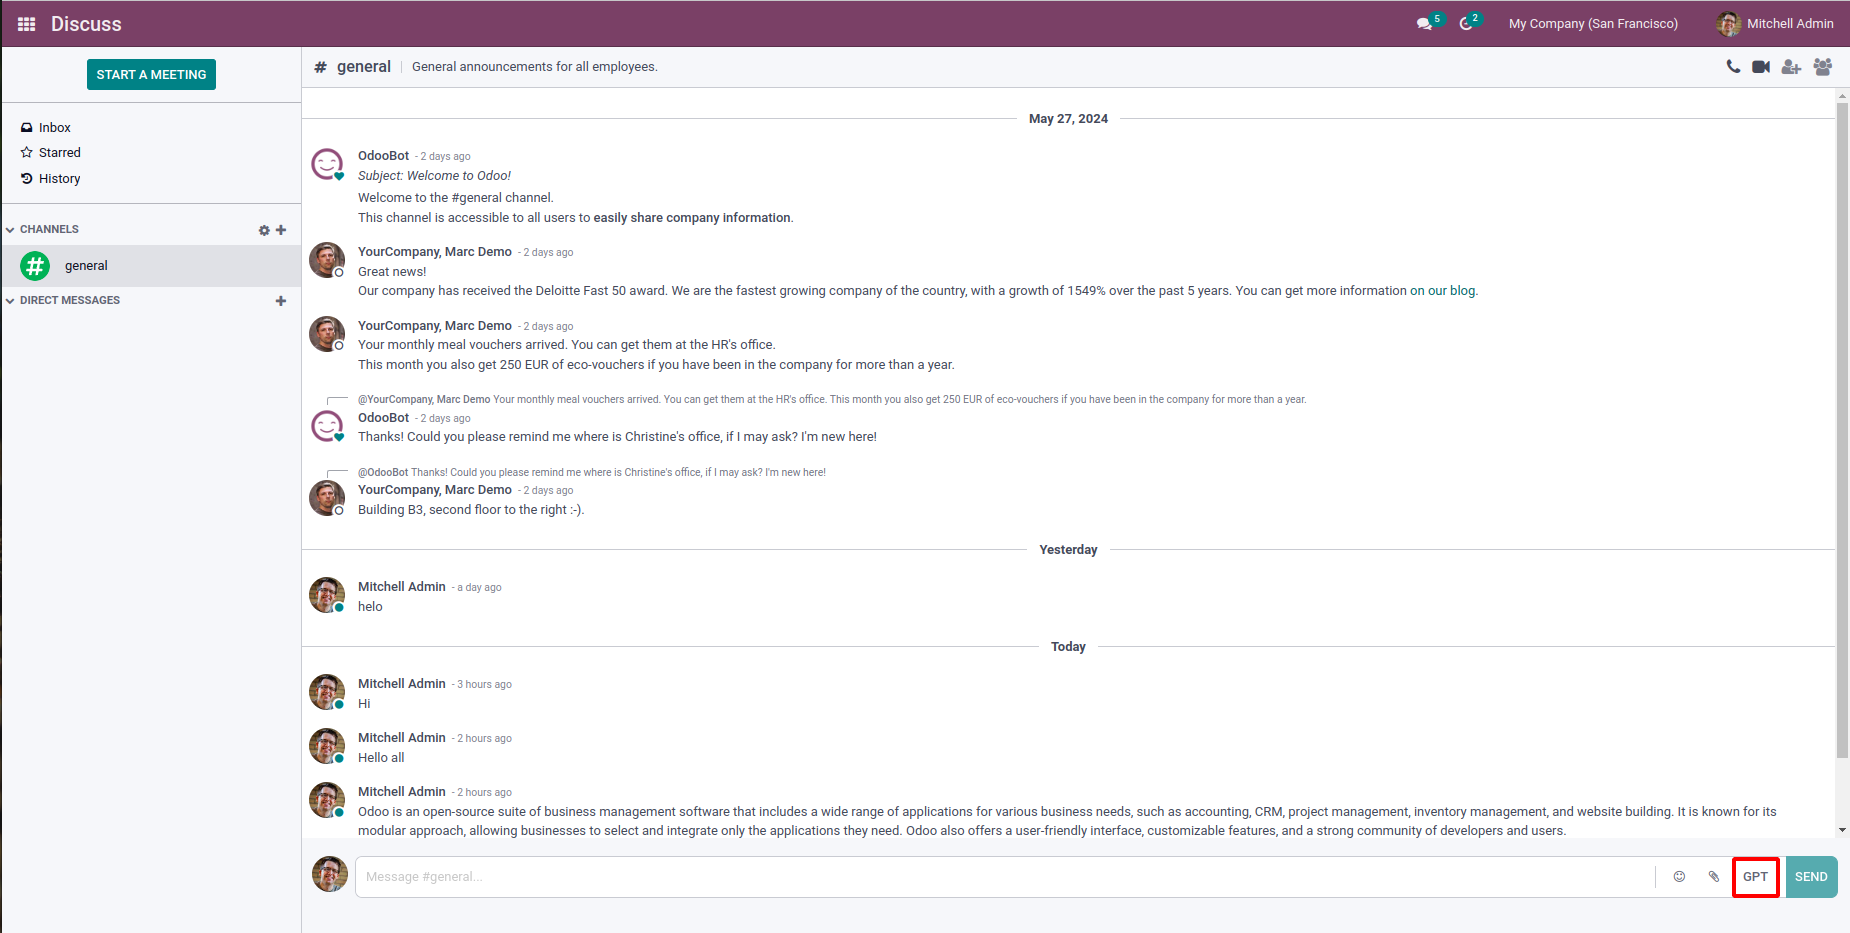Click Mitchell Admin's avatar on the helo message
Viewport: 1850px width, 933px height.
[327, 595]
